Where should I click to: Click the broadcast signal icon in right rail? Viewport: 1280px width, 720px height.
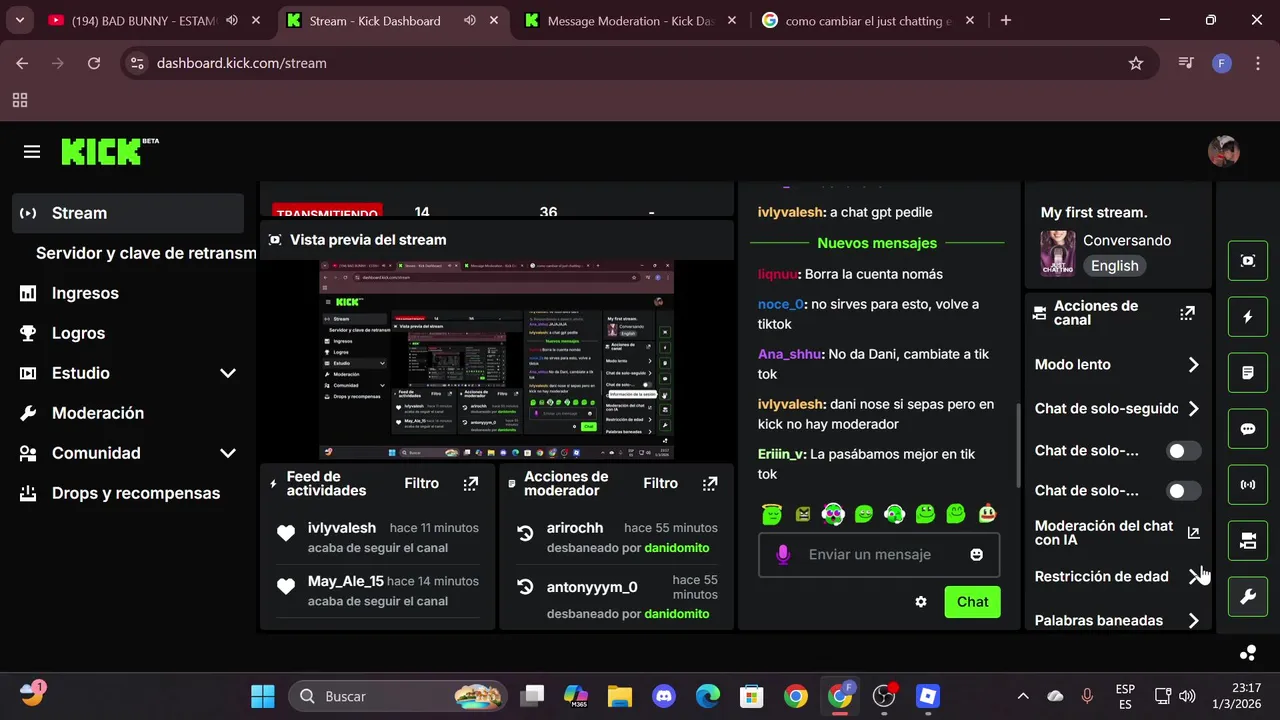(x=1248, y=485)
